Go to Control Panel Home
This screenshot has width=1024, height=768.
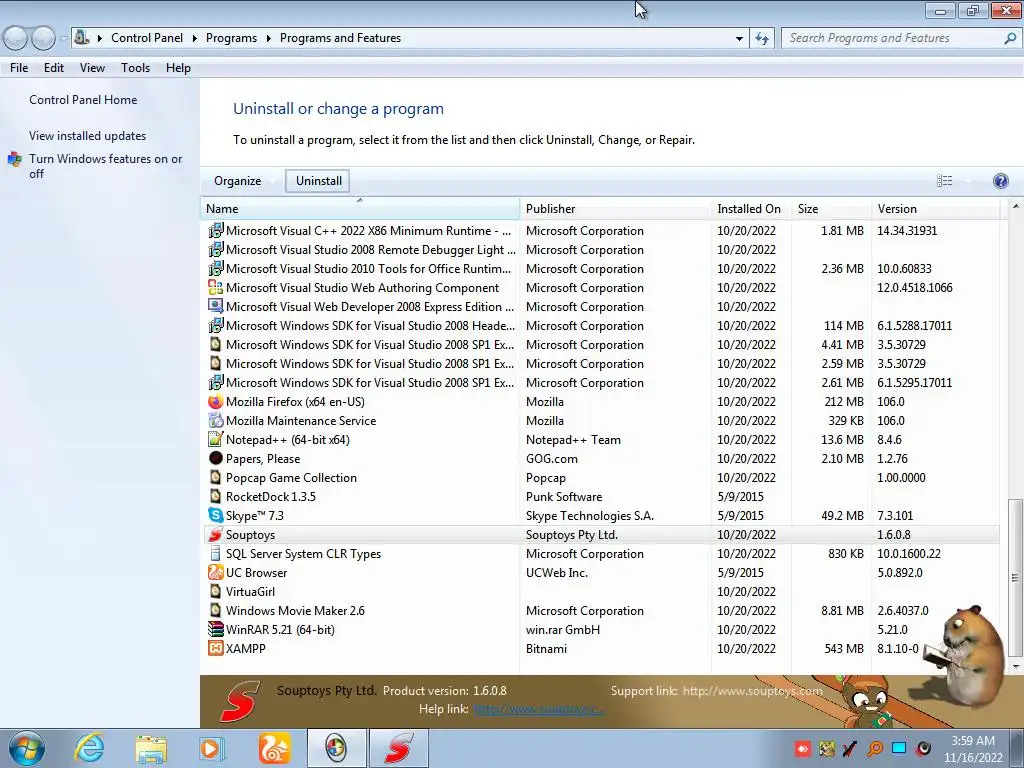(x=83, y=100)
